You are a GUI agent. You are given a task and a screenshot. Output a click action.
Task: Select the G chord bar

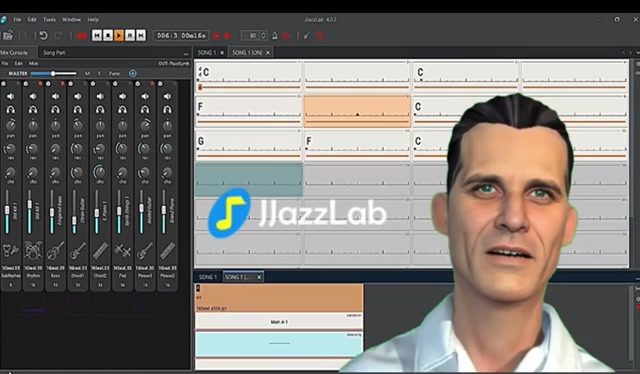(249, 145)
